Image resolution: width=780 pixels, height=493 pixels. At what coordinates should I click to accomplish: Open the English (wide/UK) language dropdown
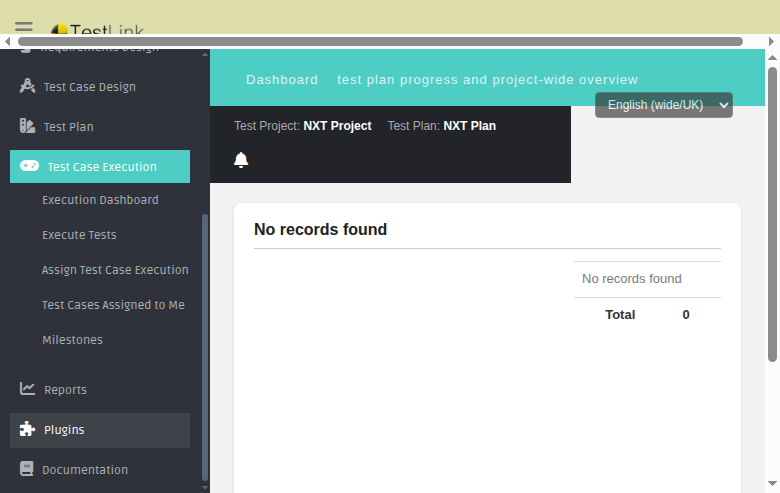[x=664, y=105]
